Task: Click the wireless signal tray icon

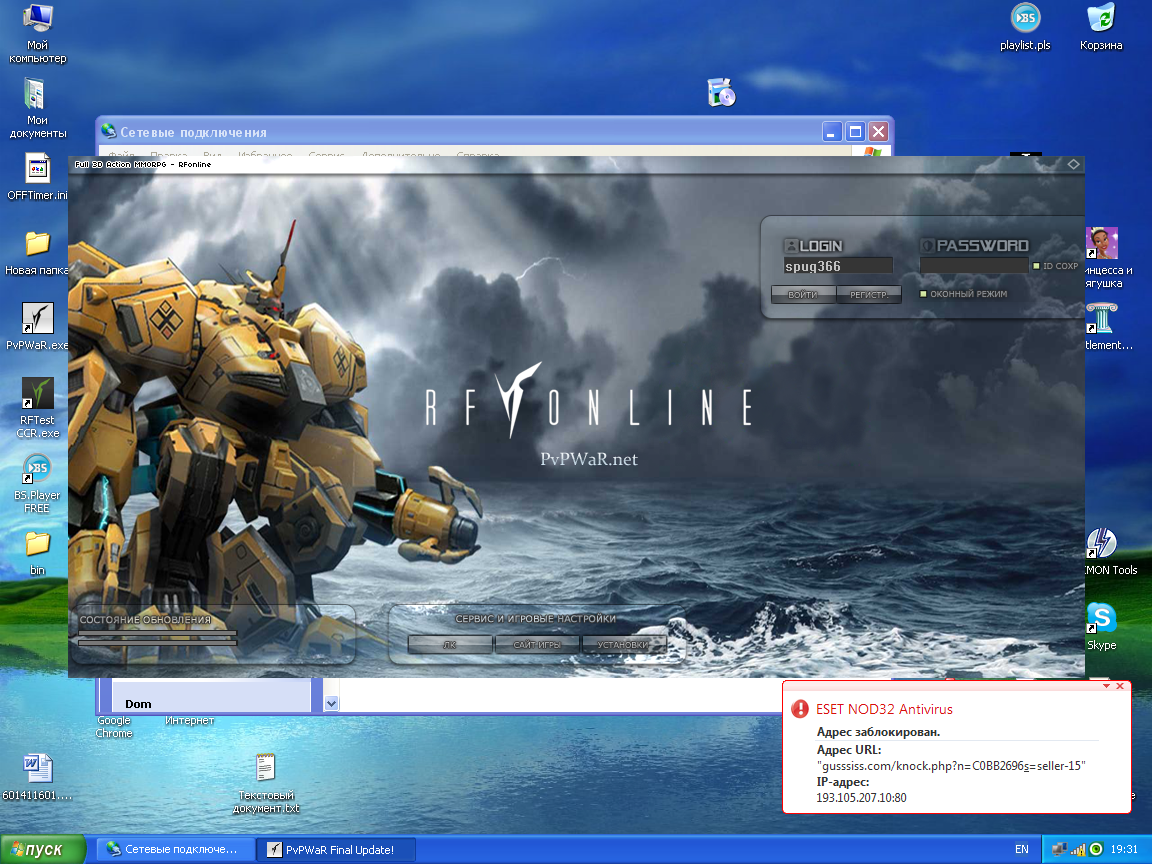Action: 1078,849
